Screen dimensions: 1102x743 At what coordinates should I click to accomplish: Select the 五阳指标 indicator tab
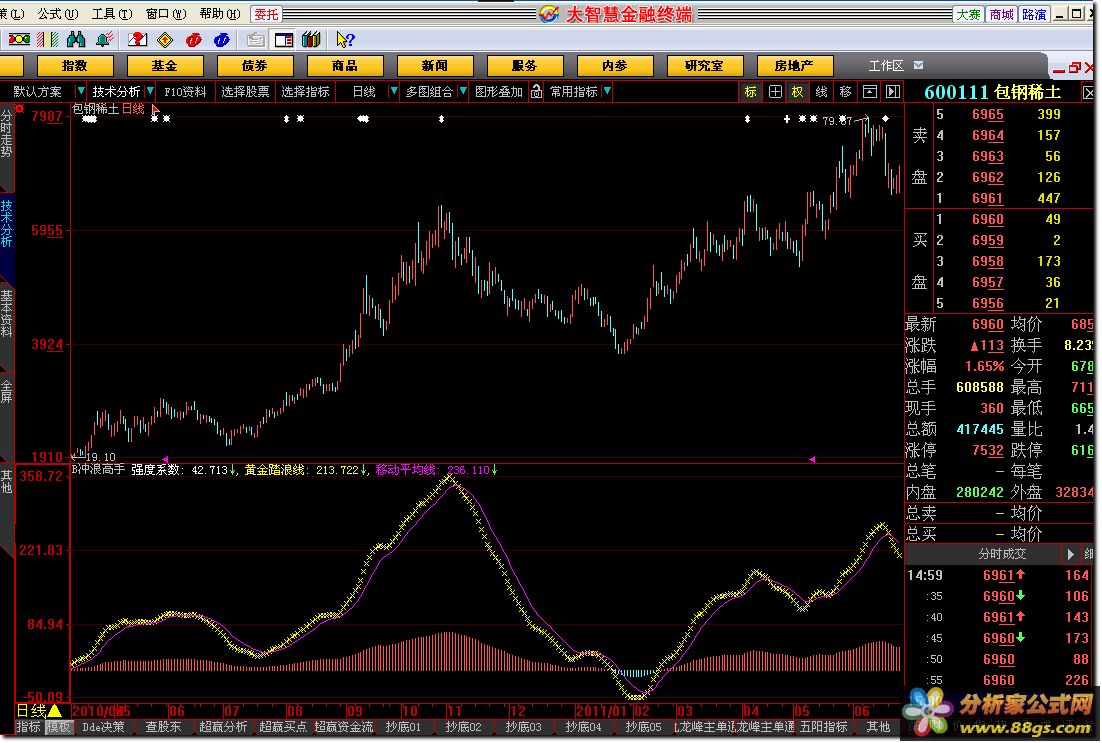tap(823, 727)
